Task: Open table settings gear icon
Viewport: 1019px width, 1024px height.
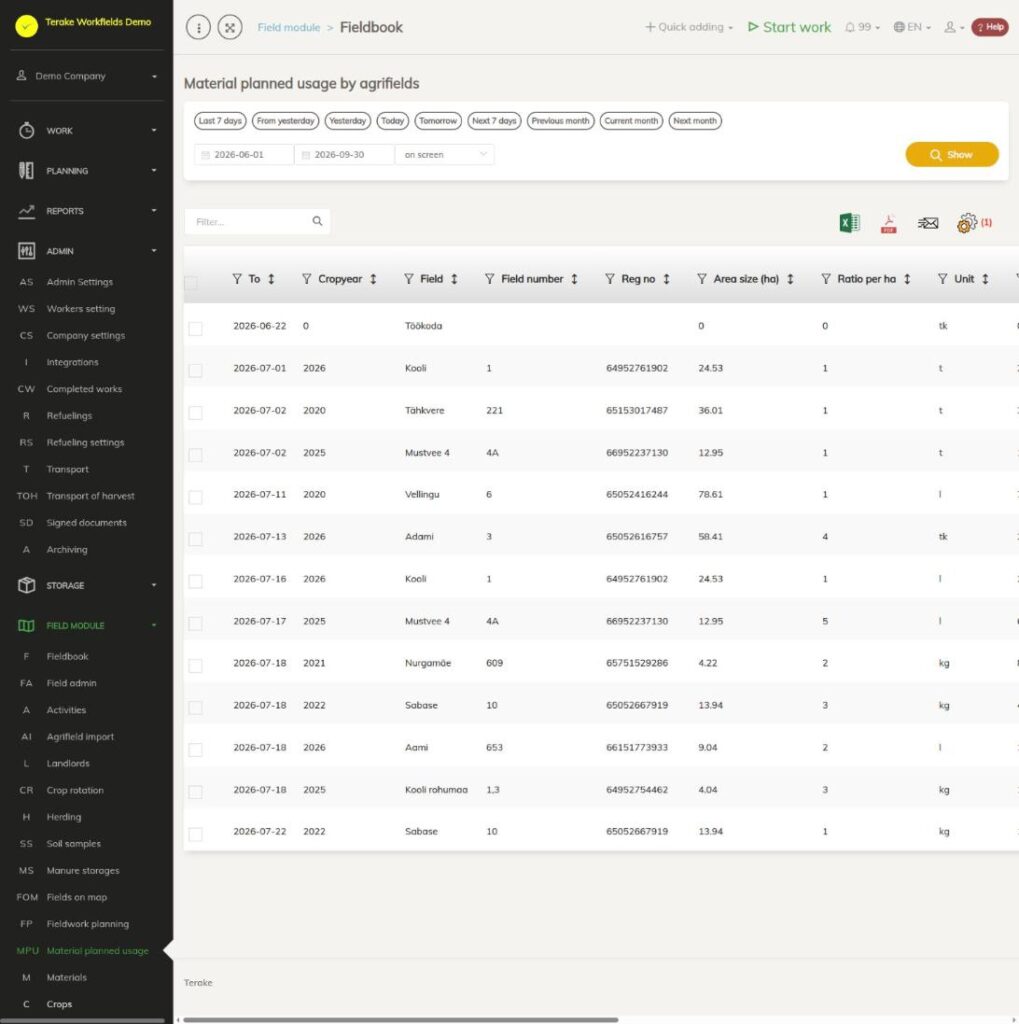Action: tap(967, 223)
